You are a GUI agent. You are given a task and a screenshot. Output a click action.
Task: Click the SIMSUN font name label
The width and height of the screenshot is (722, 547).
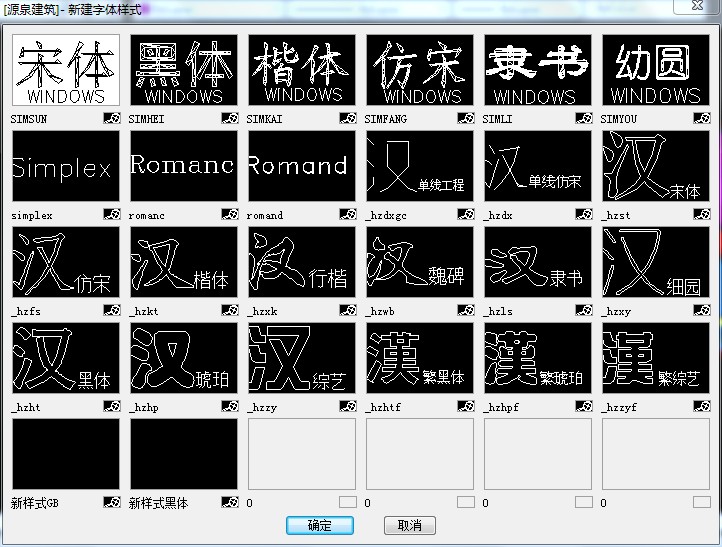(x=29, y=119)
